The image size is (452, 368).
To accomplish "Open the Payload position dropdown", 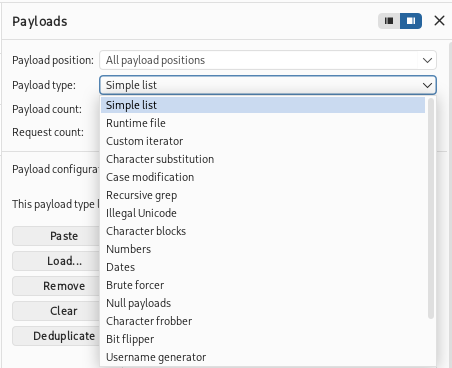I will 268,60.
